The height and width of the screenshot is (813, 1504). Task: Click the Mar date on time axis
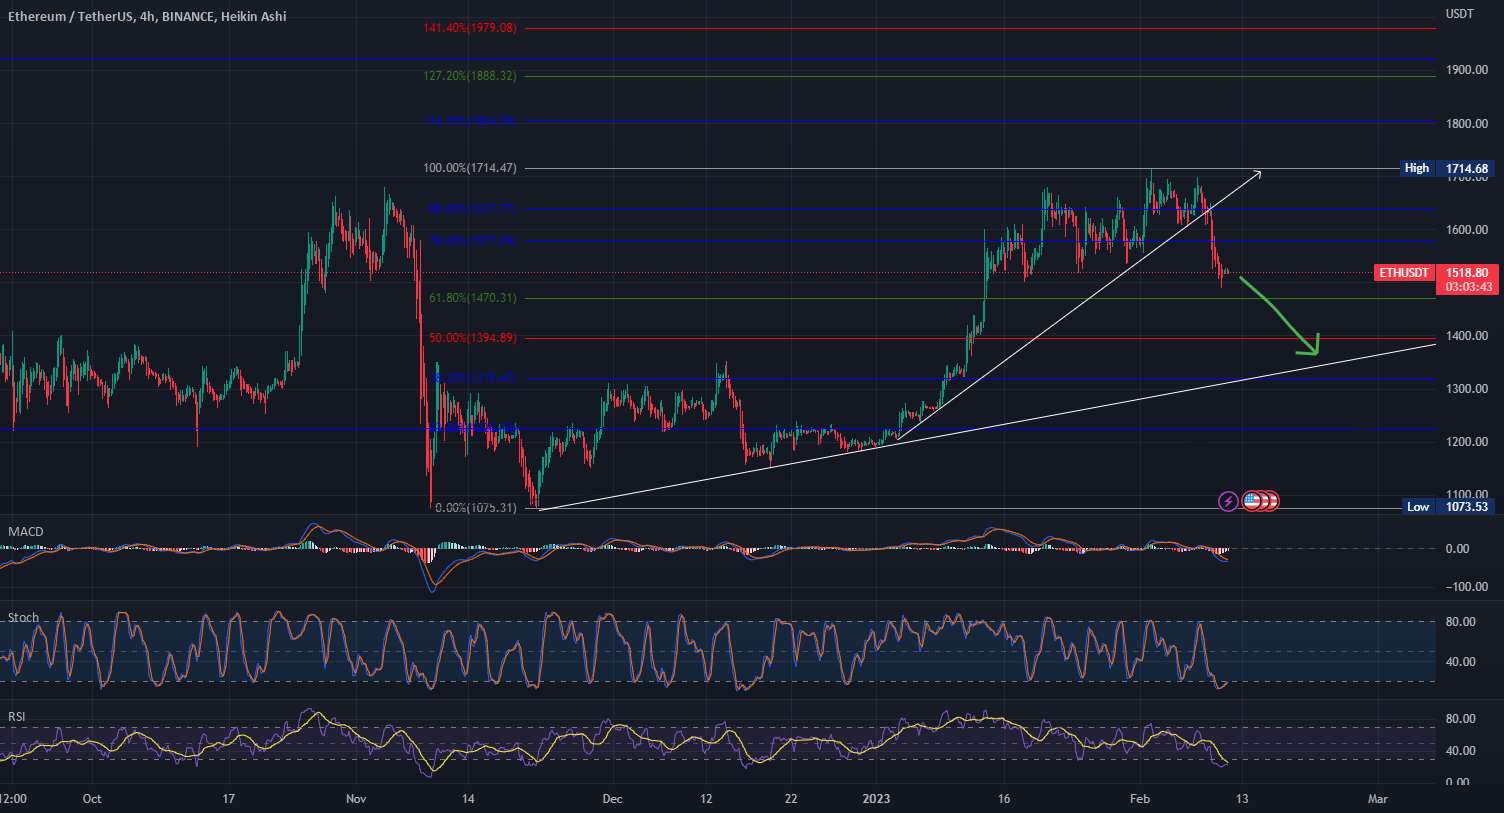tap(1378, 799)
